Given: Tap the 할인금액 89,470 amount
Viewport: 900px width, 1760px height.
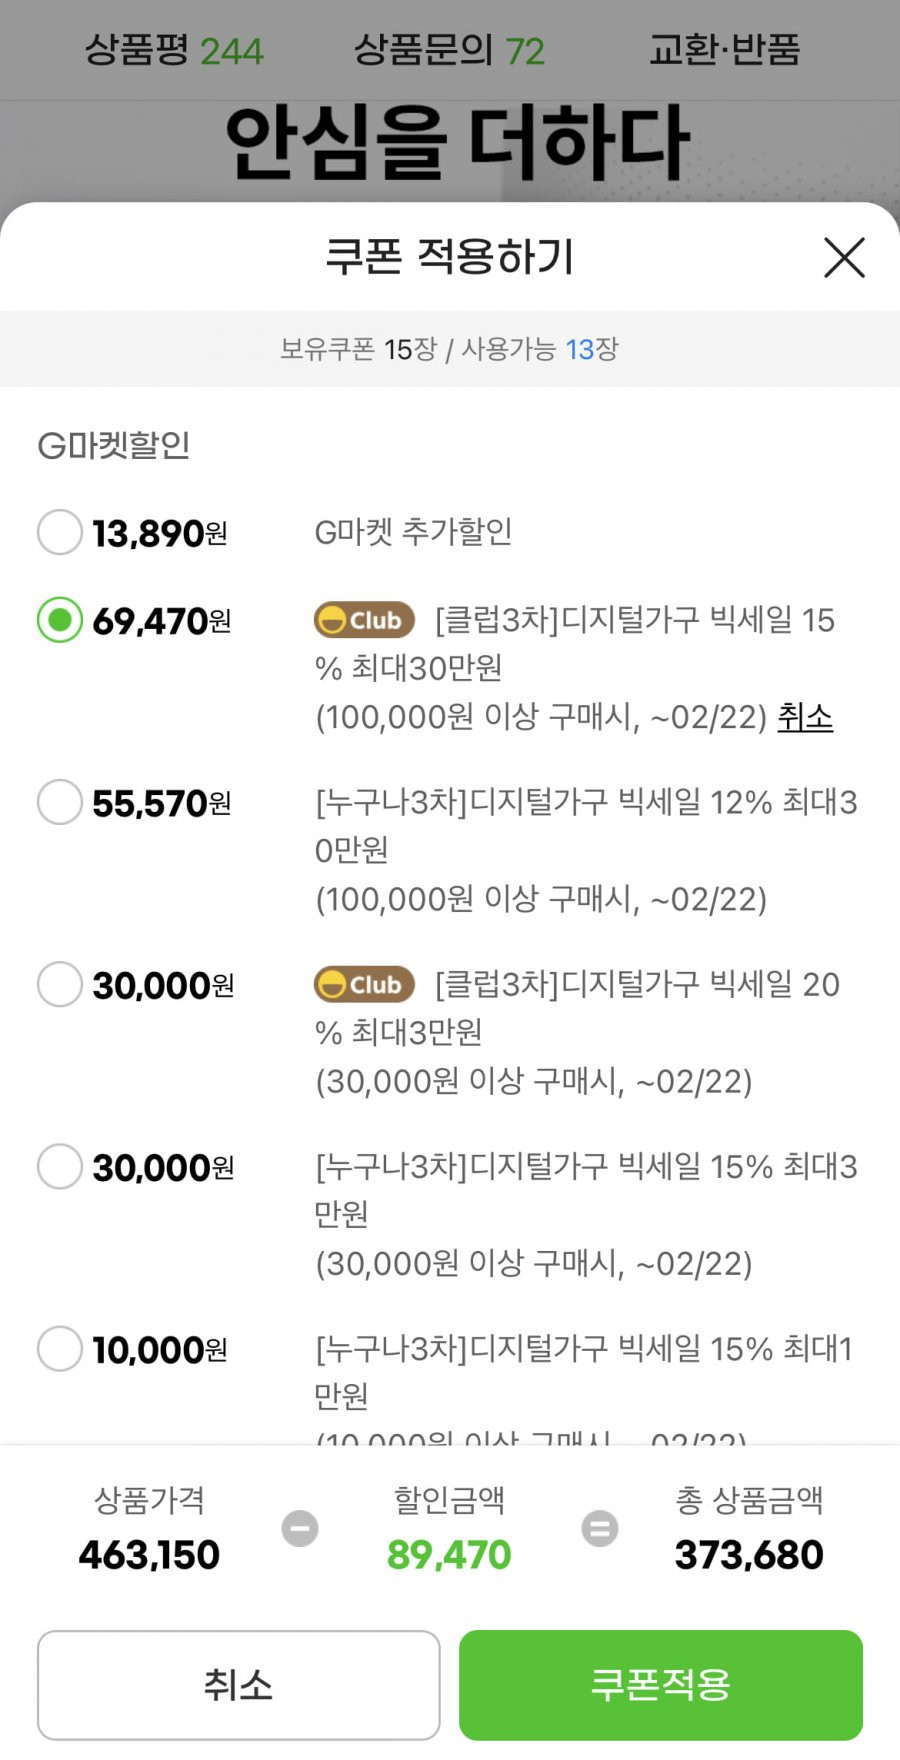Looking at the screenshot, I should [x=449, y=1554].
